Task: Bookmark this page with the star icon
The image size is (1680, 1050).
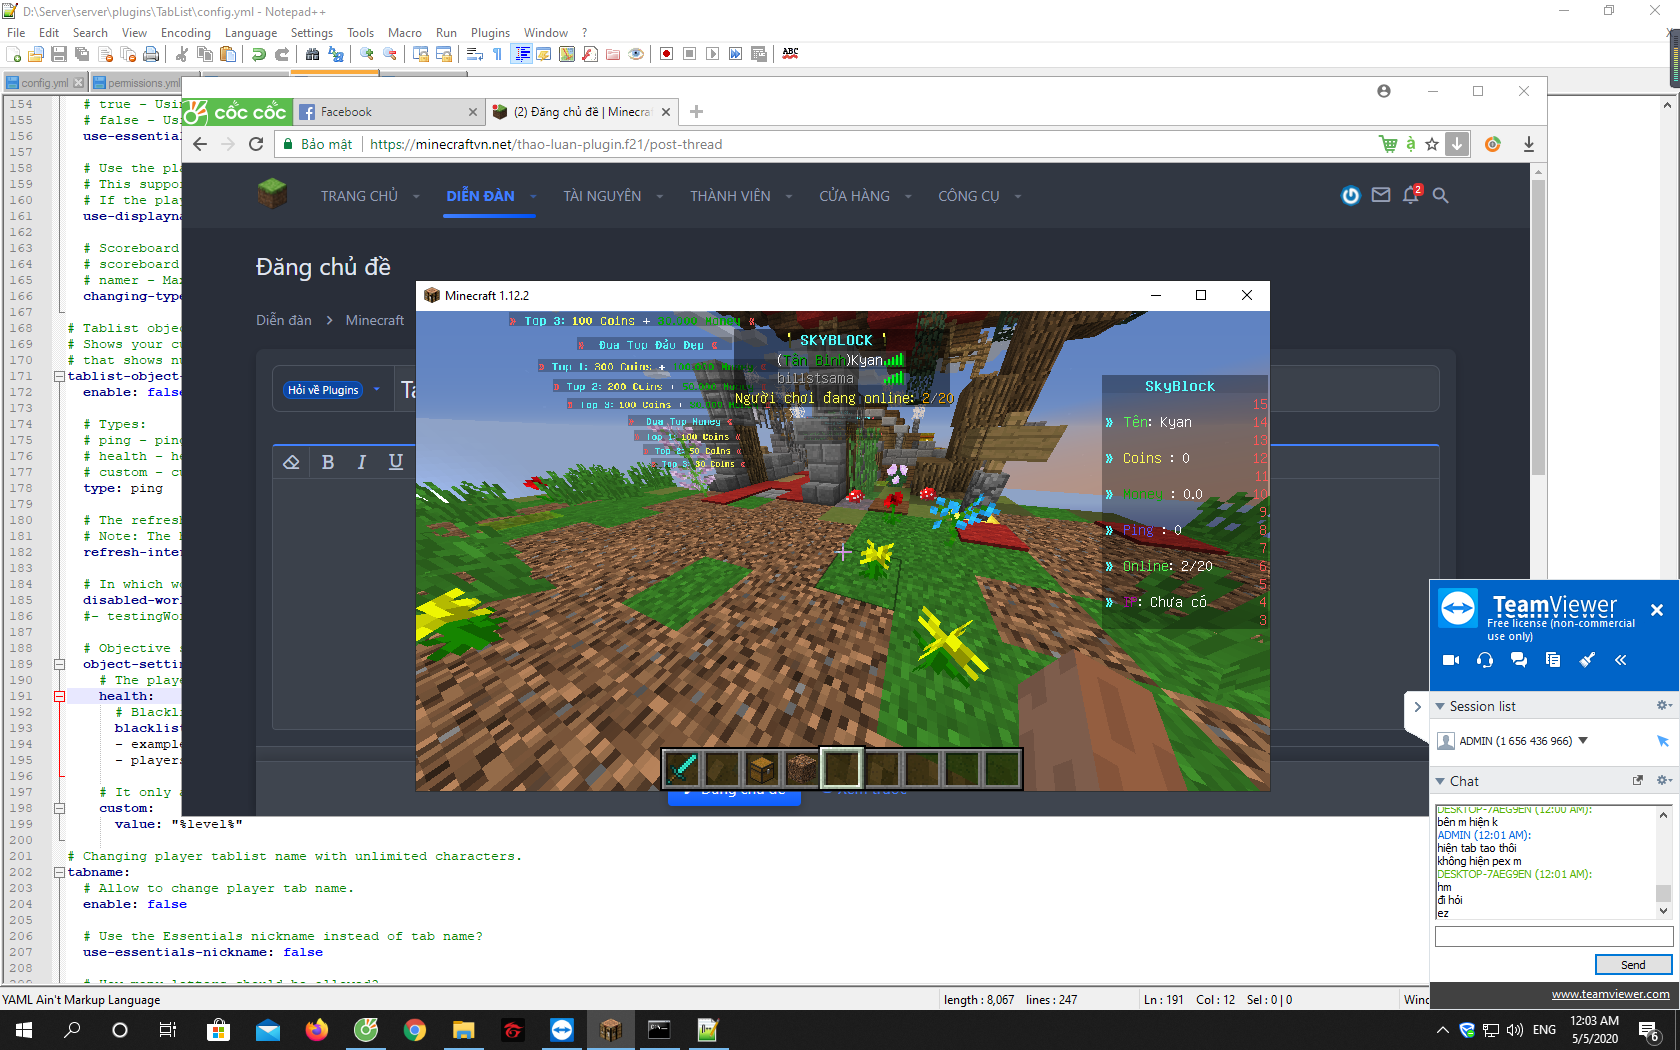Action: click(x=1432, y=144)
